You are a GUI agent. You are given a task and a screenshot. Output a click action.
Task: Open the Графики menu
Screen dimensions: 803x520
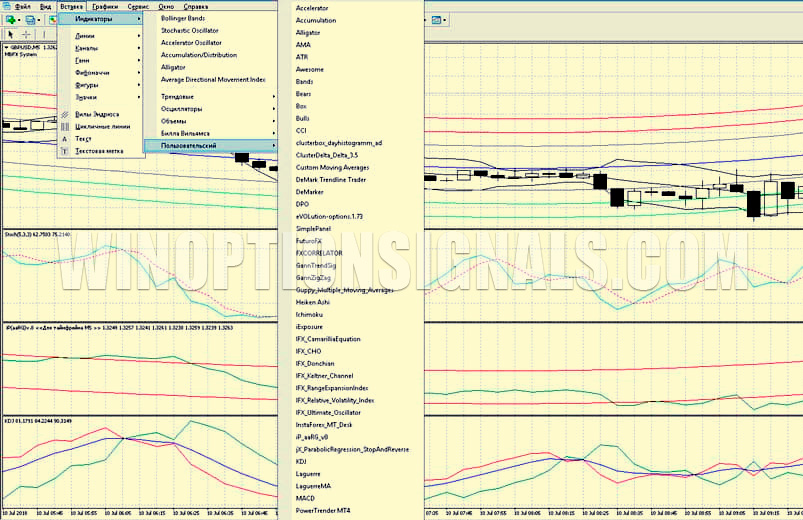click(x=105, y=6)
